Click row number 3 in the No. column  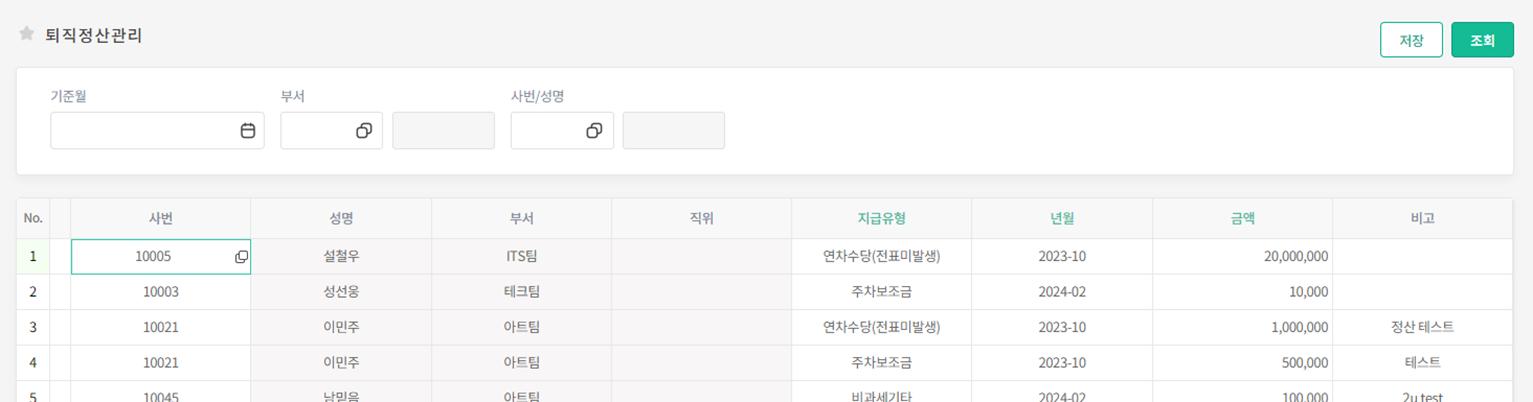click(x=33, y=327)
